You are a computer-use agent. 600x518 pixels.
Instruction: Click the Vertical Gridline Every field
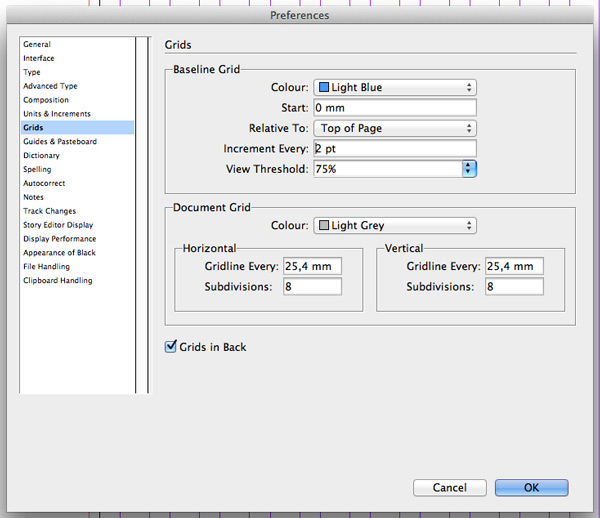[x=514, y=266]
